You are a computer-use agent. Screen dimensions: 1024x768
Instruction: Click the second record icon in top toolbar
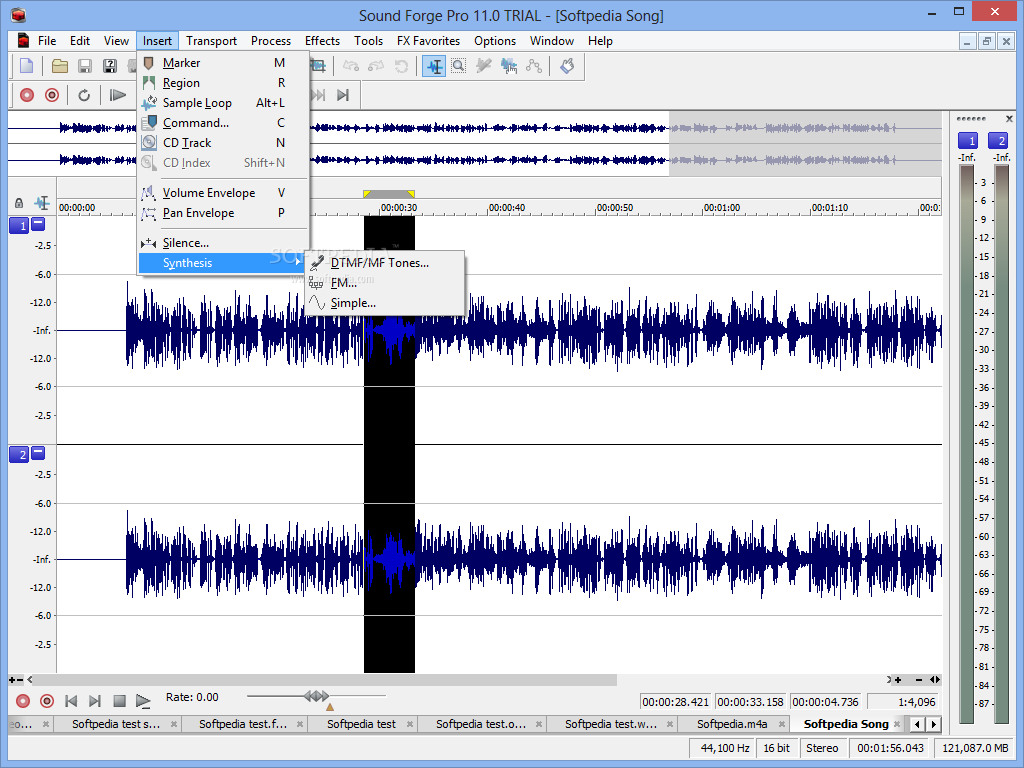(52, 95)
